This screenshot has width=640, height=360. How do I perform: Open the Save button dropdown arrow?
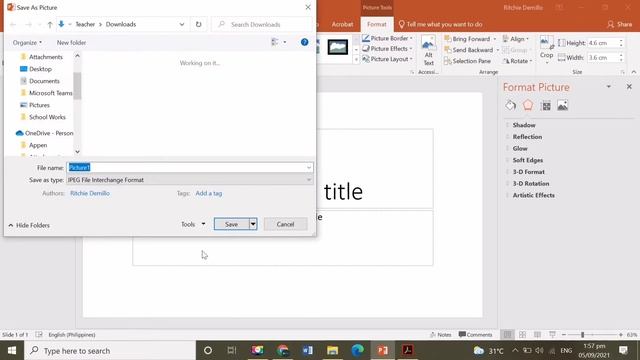(253, 224)
